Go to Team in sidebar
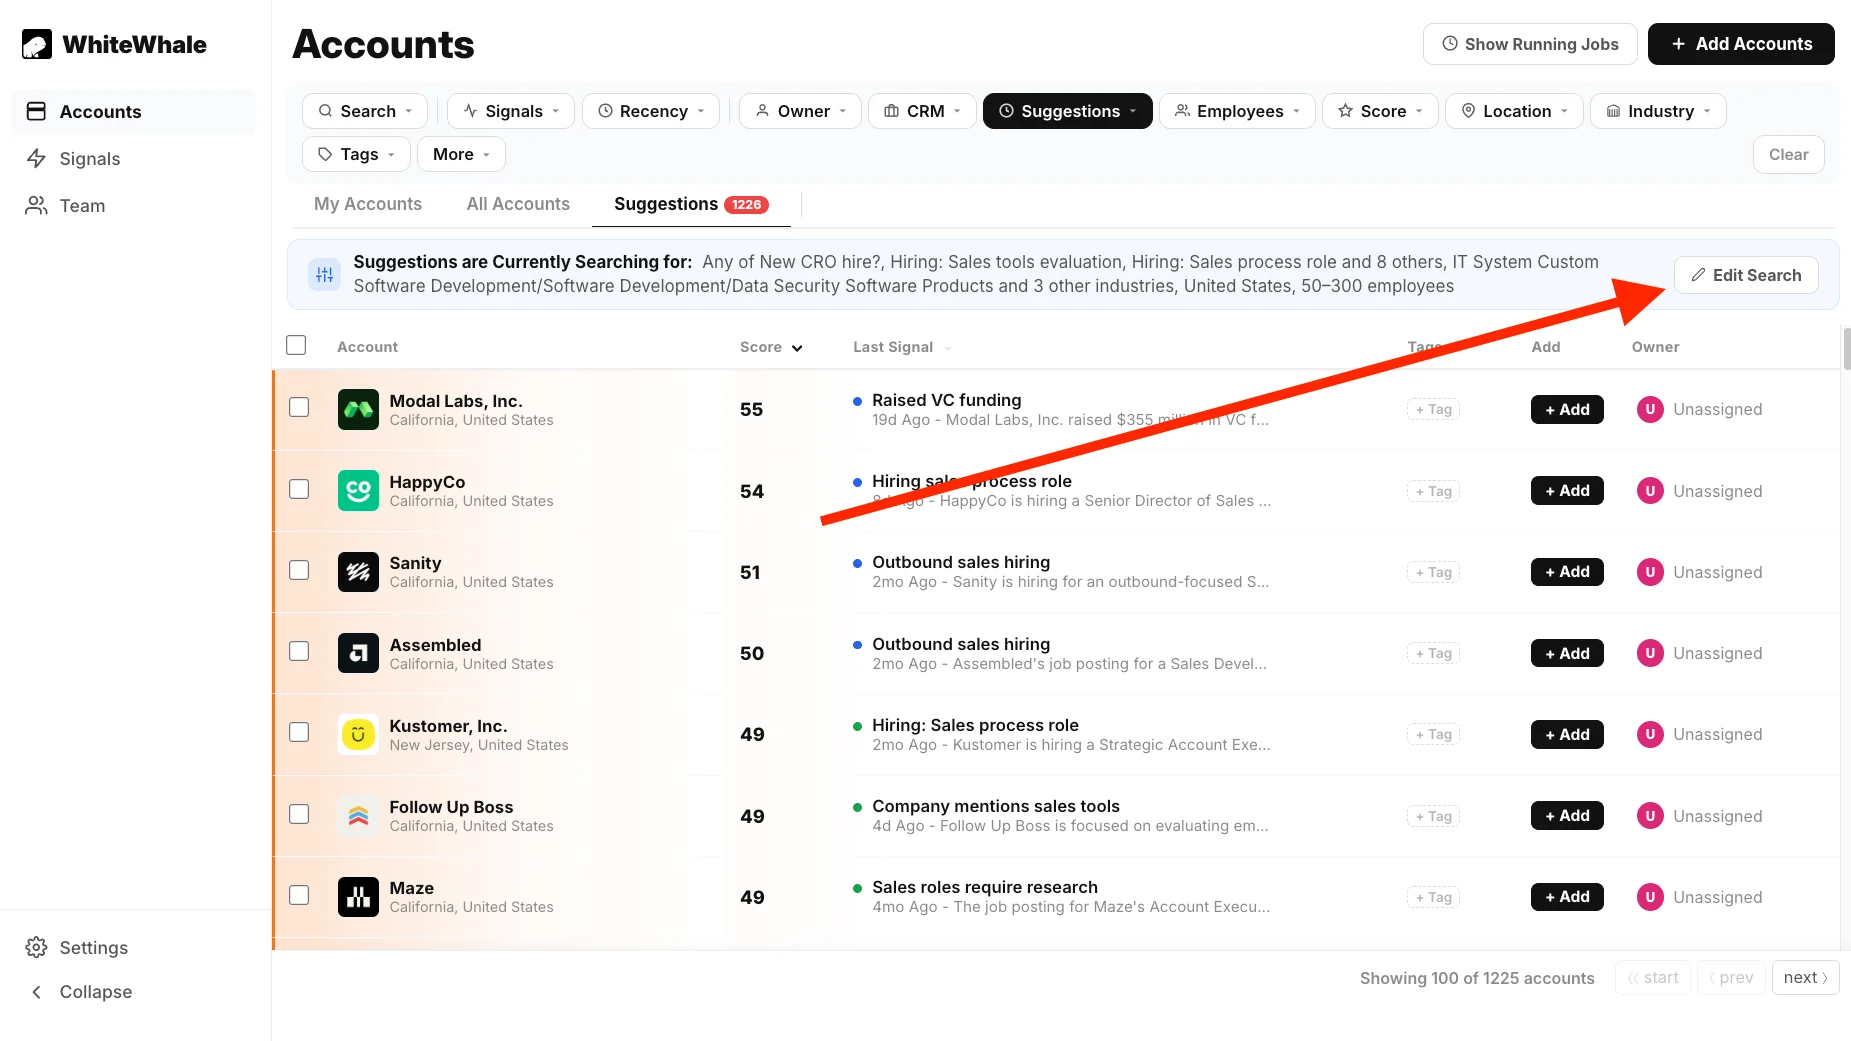1851x1041 pixels. point(134,205)
